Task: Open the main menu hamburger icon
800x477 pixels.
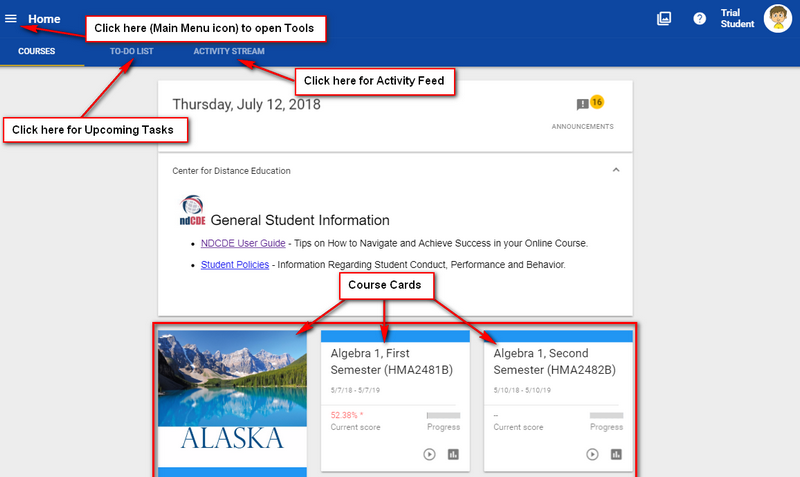Action: 11,19
